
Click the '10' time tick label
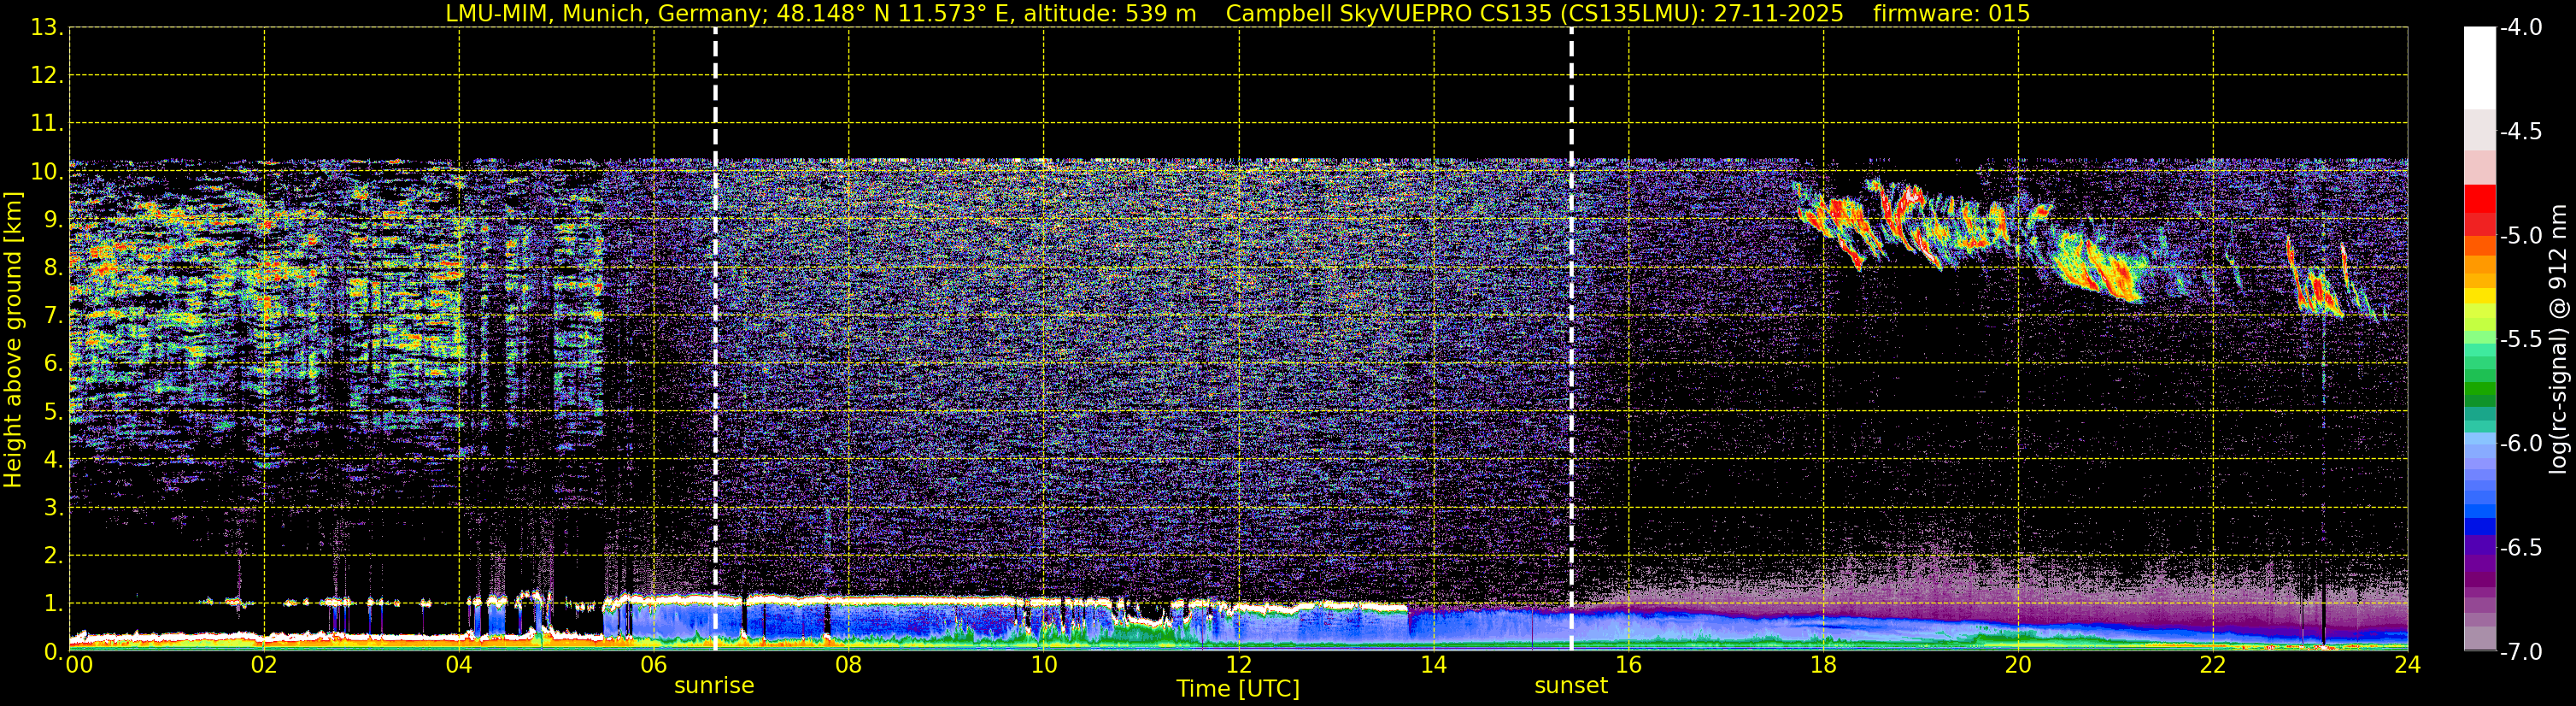pyautogui.click(x=1044, y=665)
